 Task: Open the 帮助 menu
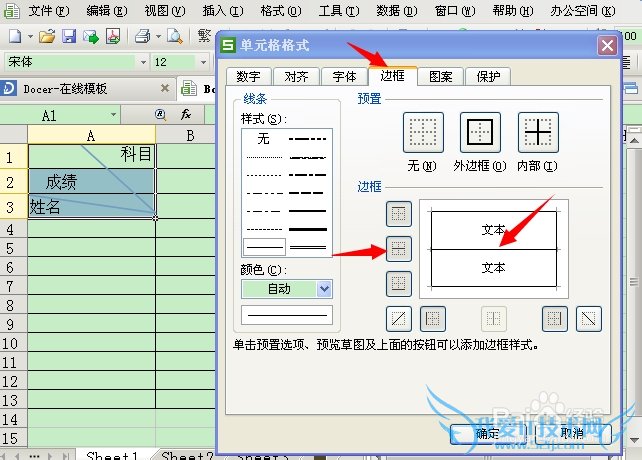point(513,11)
